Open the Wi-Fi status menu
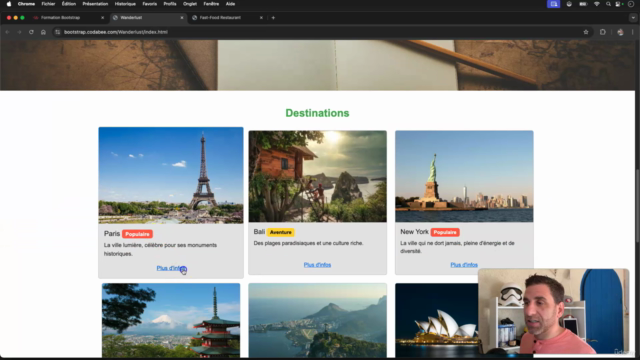 tap(597, 4)
